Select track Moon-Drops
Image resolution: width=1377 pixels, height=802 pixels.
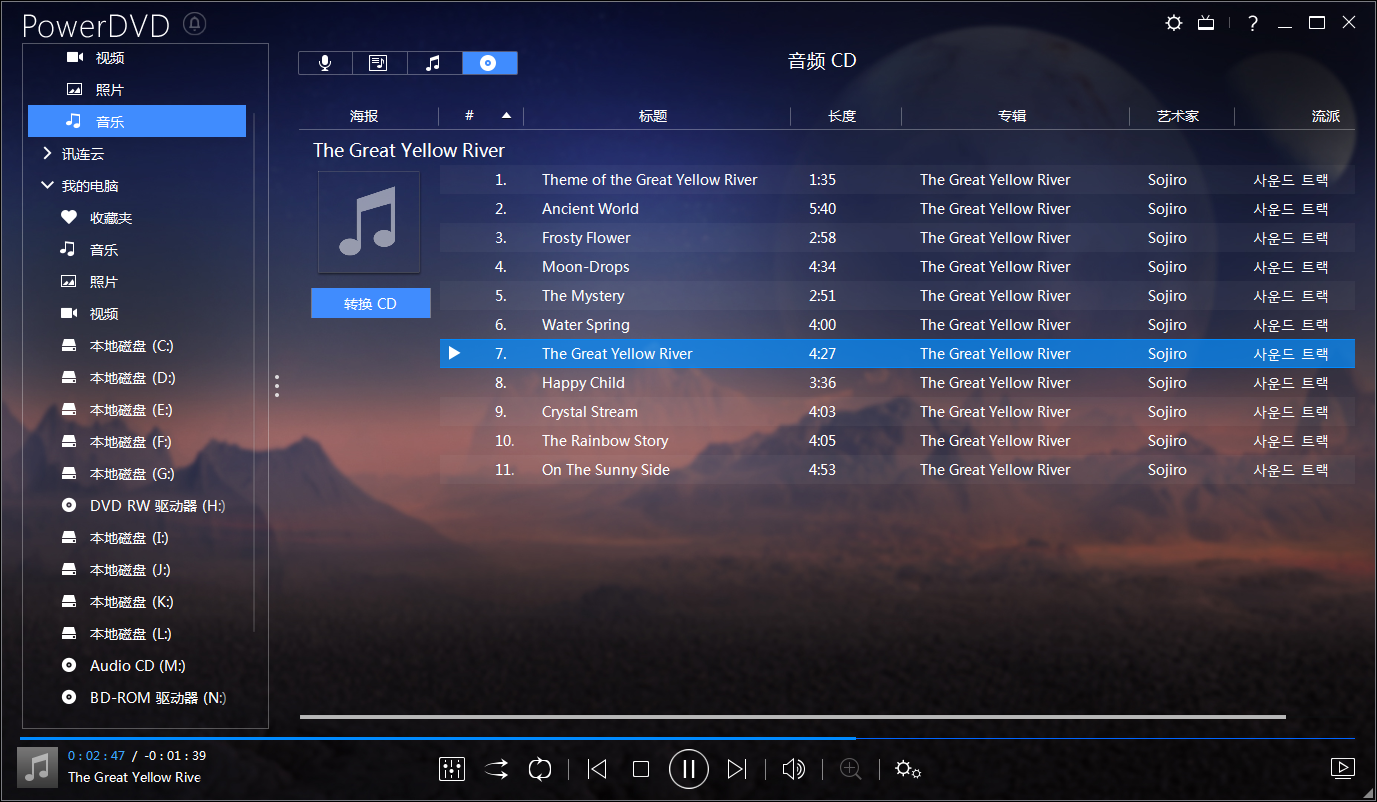pos(897,267)
